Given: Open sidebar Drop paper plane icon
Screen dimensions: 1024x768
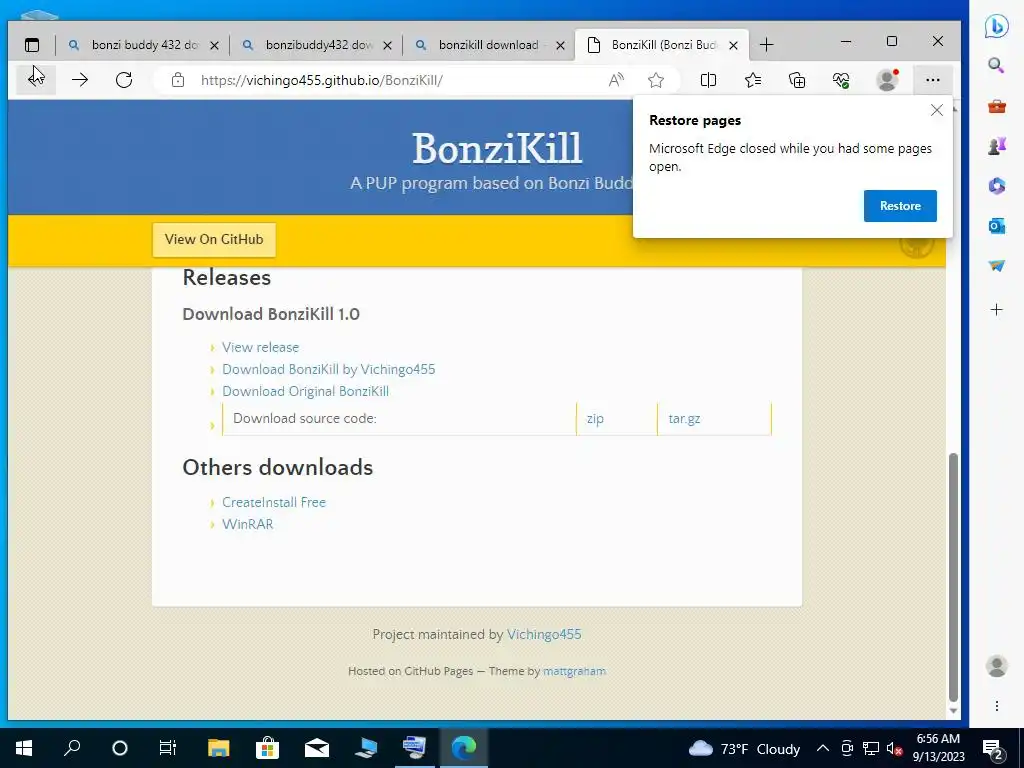Looking at the screenshot, I should point(997,266).
